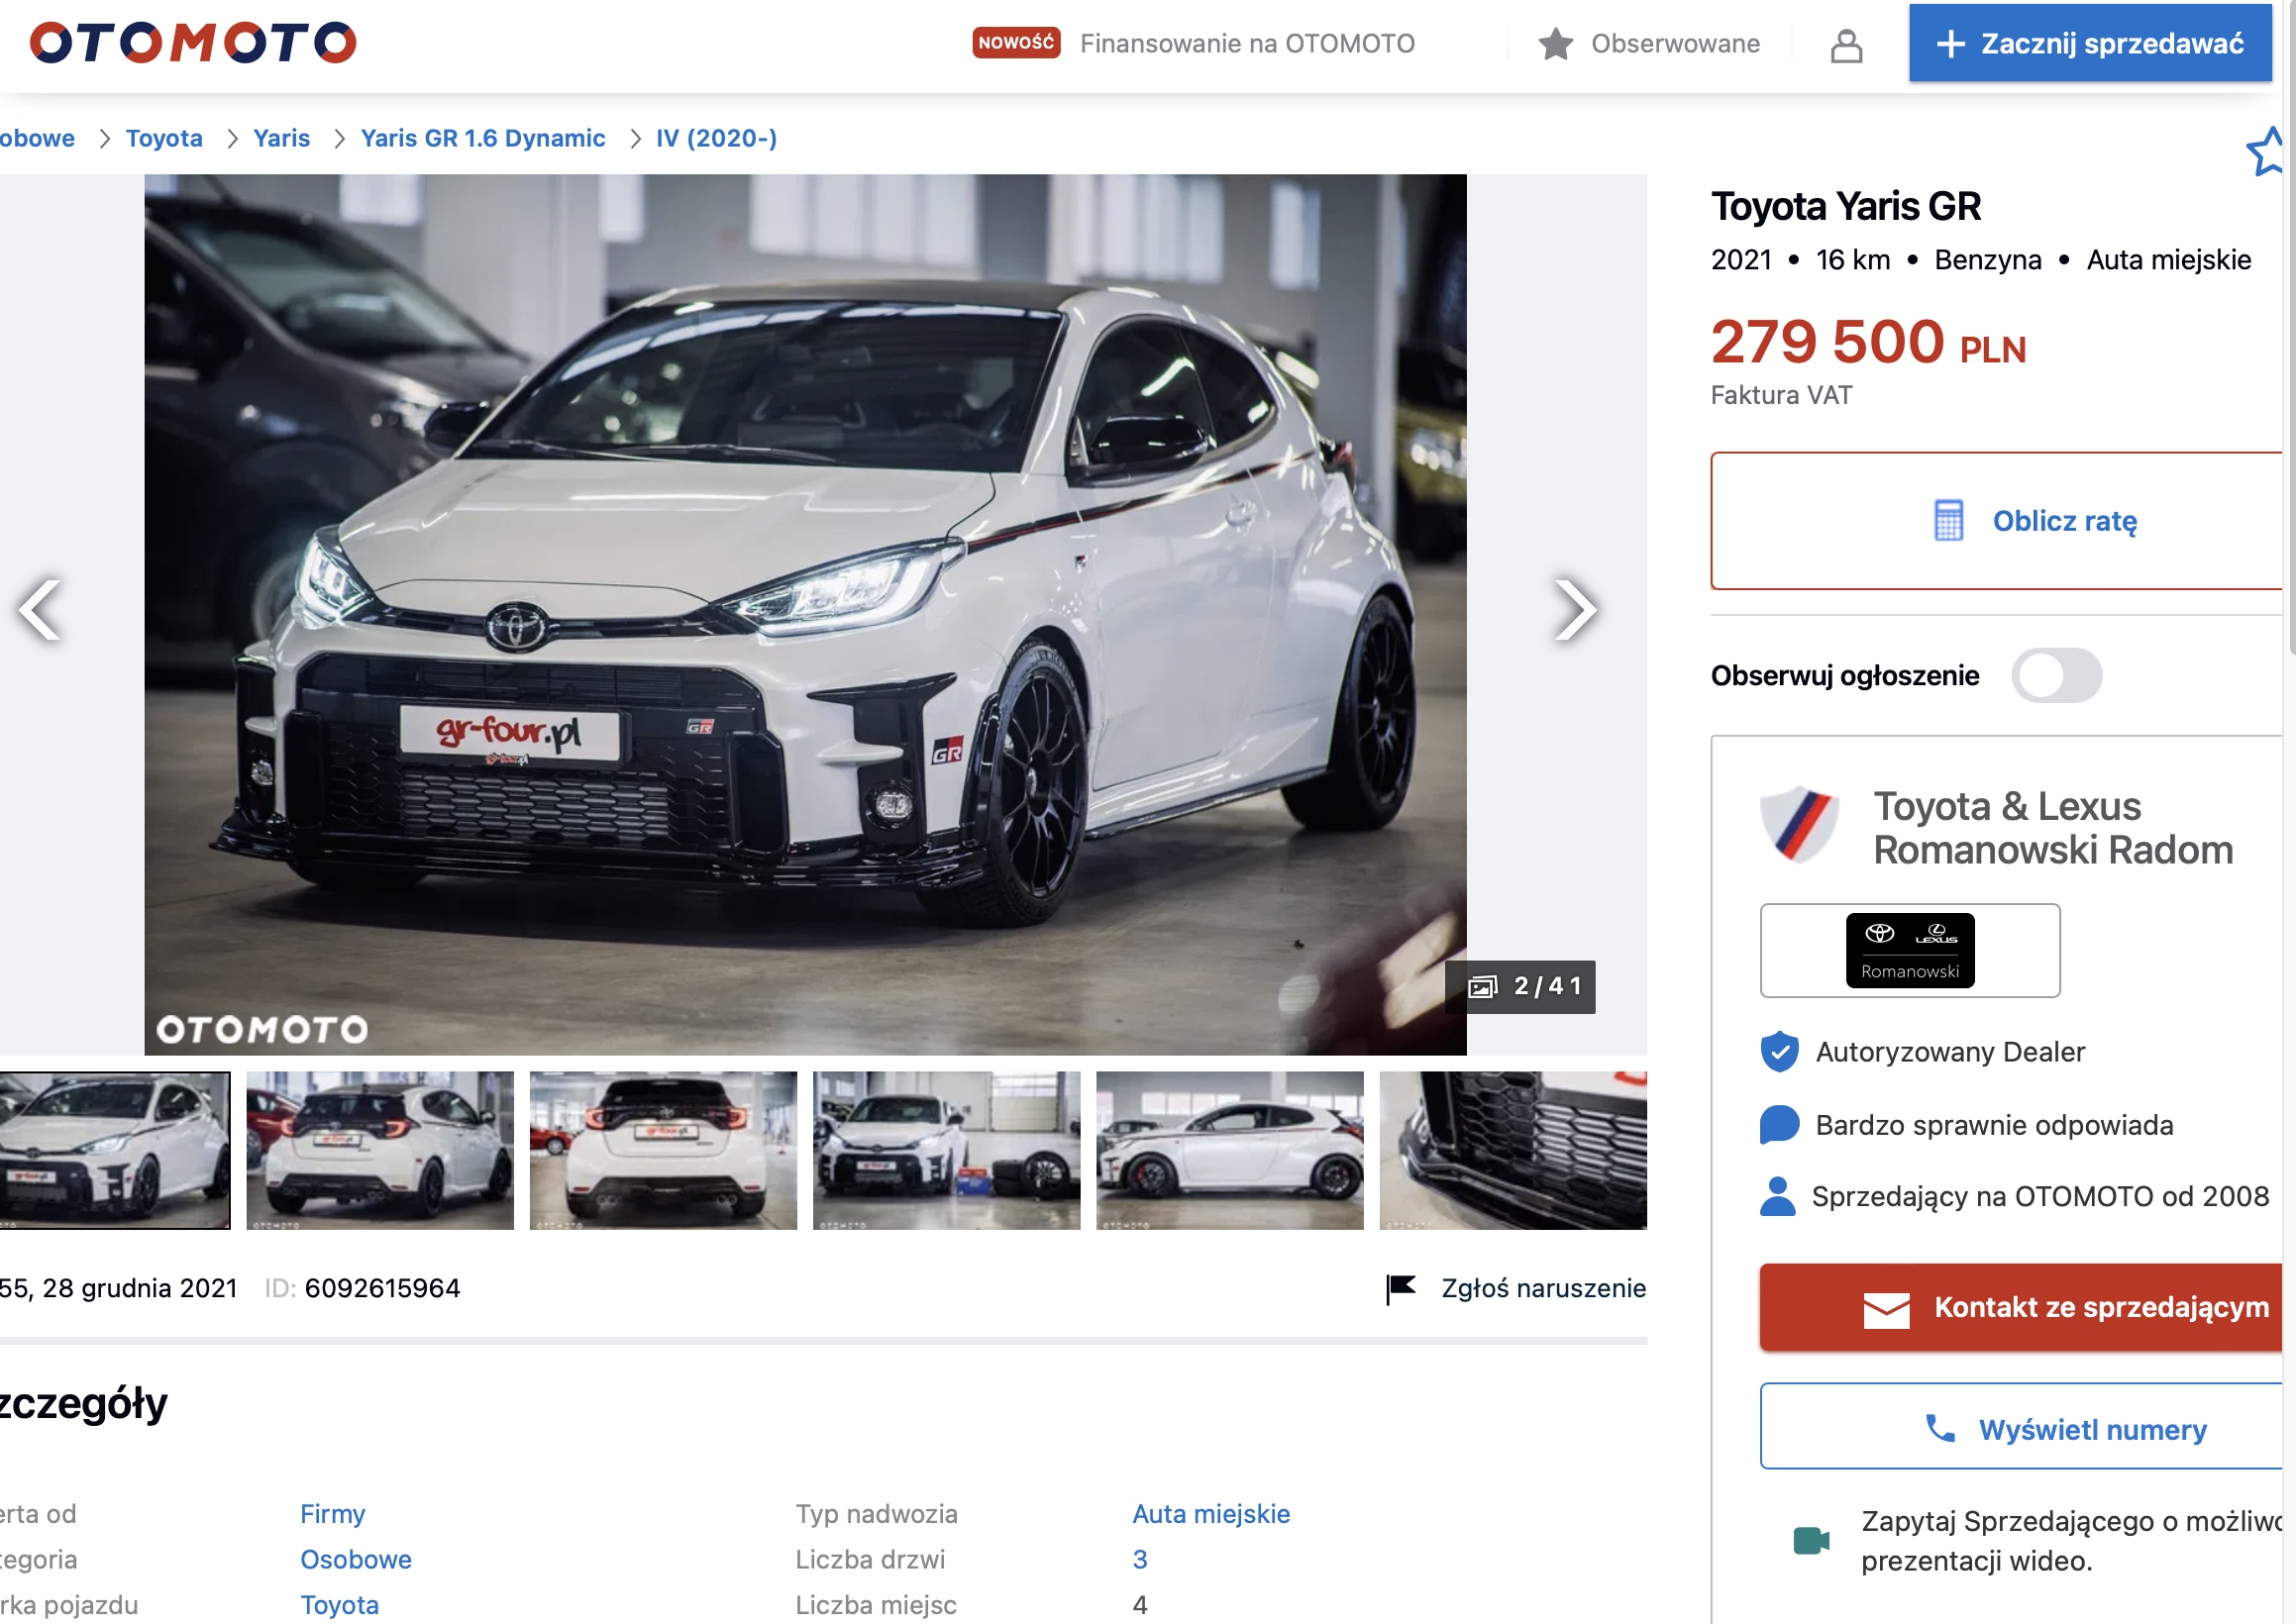The width and height of the screenshot is (2296, 1624).
Task: Toggle Obserwuj ogłoszenie switch
Action: point(2056,675)
